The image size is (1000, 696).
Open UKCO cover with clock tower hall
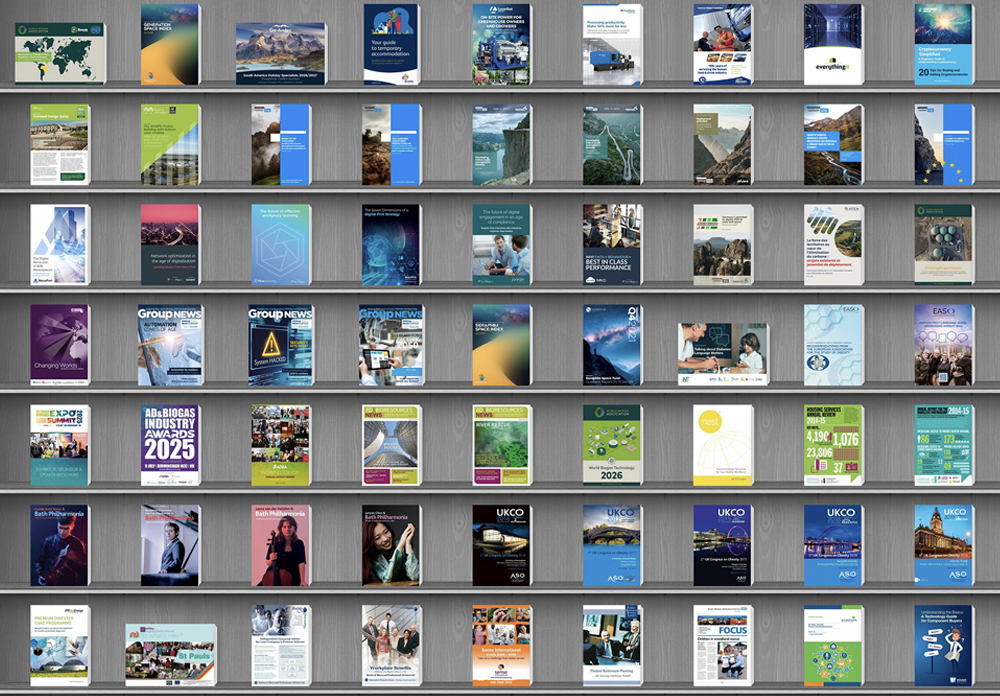[944, 545]
